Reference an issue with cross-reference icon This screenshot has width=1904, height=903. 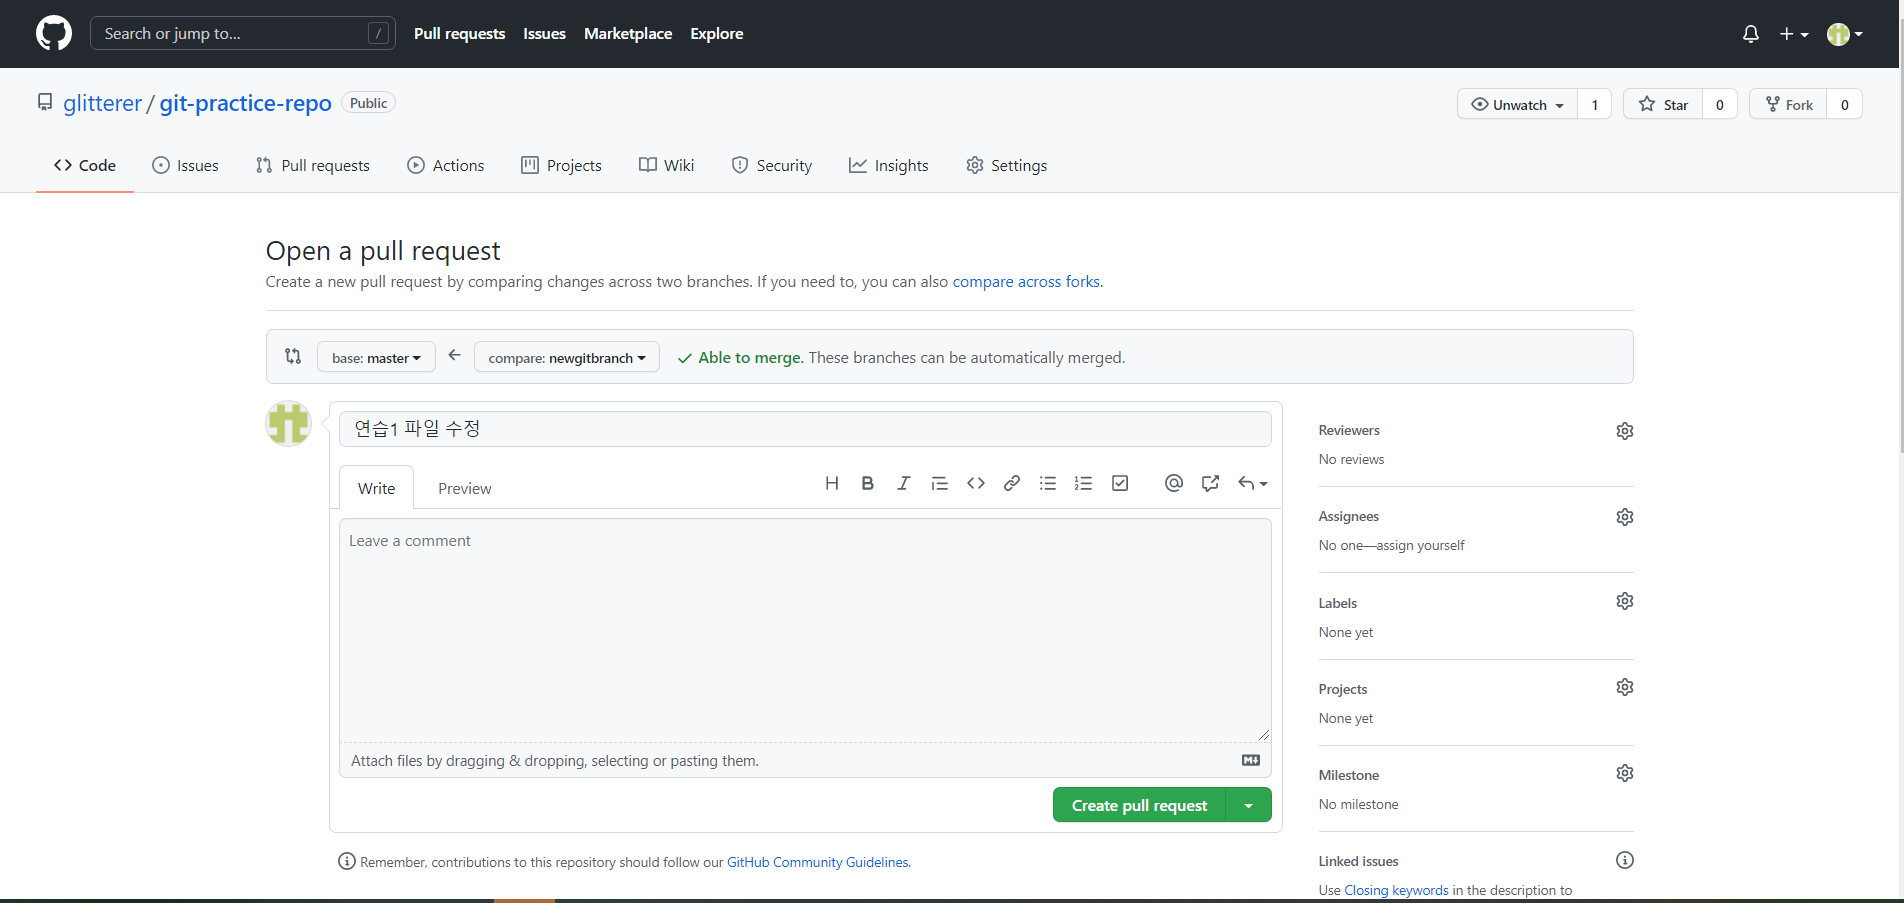pos(1210,483)
